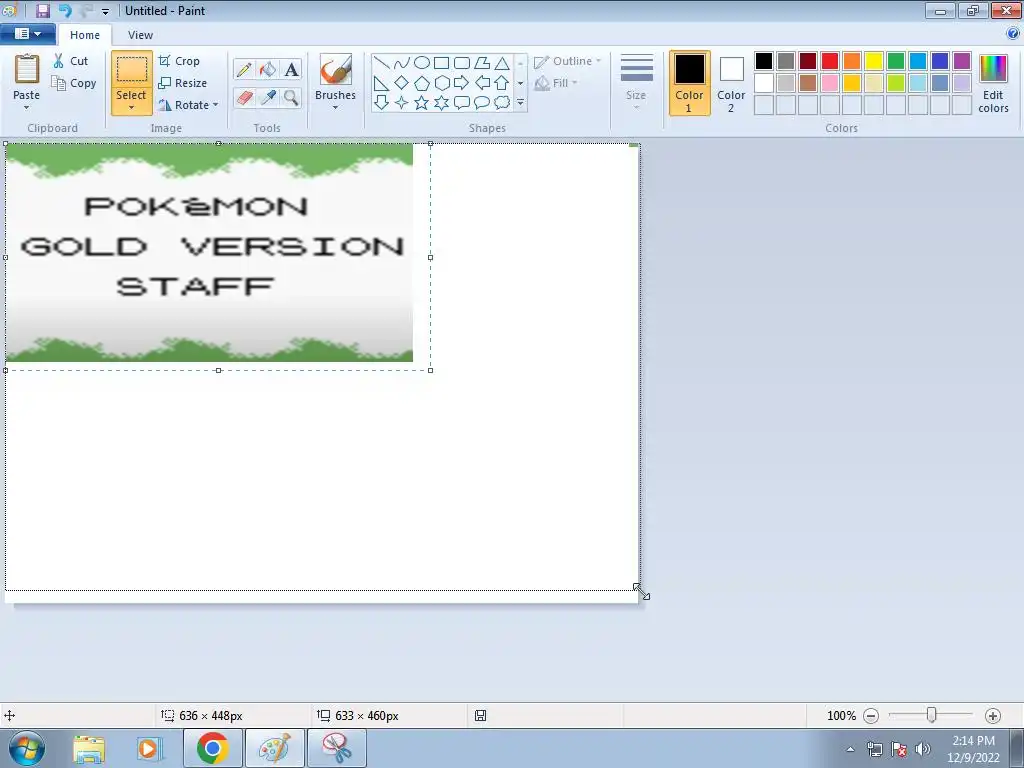Switch to the Home ribbon tab

click(x=85, y=35)
